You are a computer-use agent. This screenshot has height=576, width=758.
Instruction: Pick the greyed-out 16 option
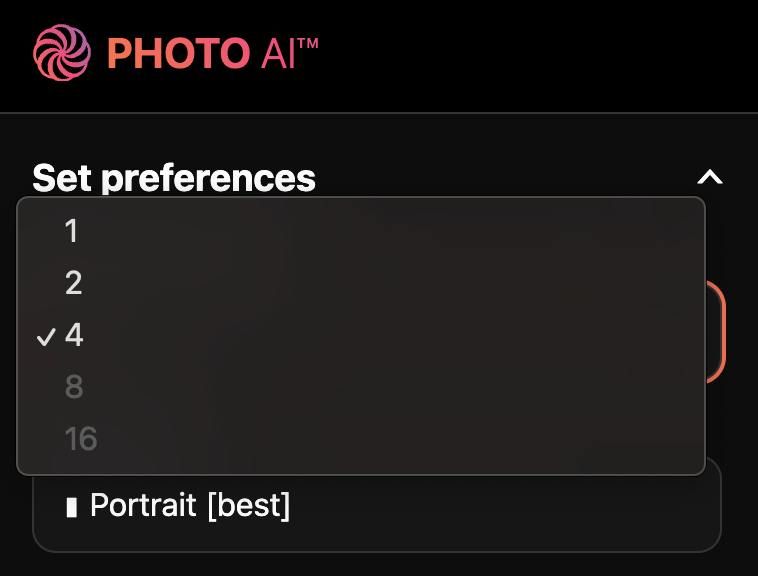pyautogui.click(x=81, y=439)
